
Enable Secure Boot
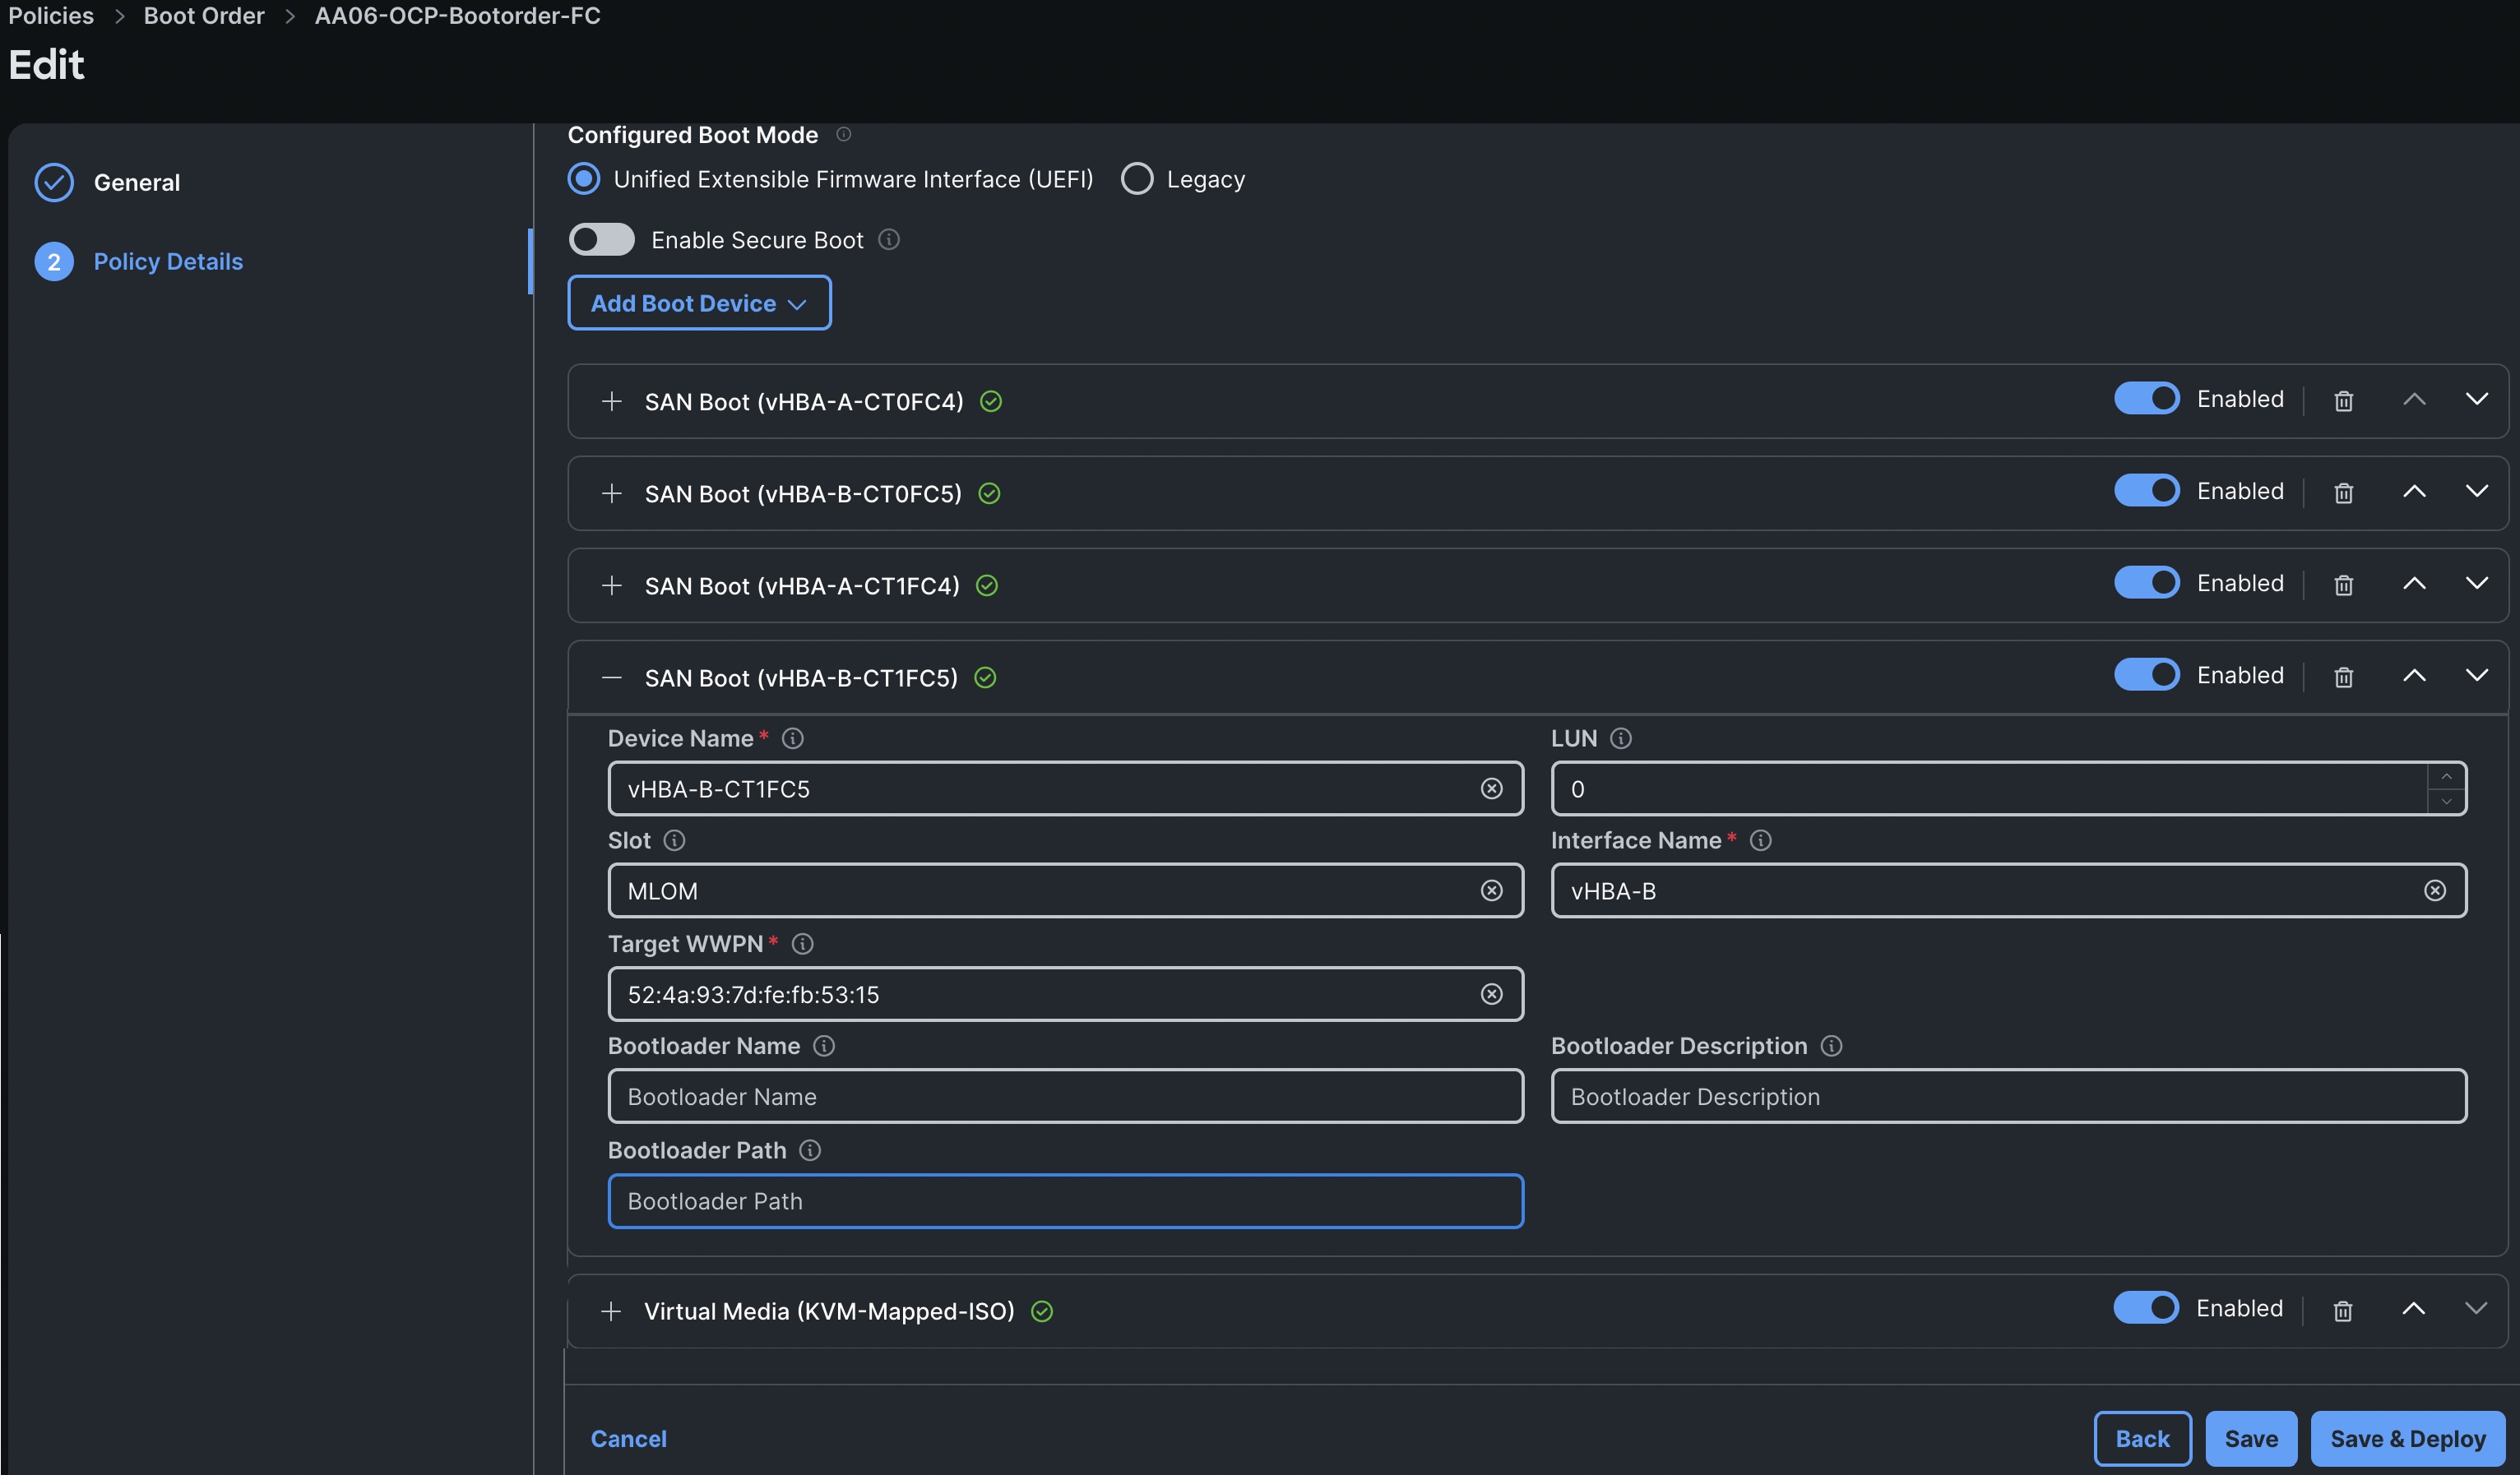(601, 239)
